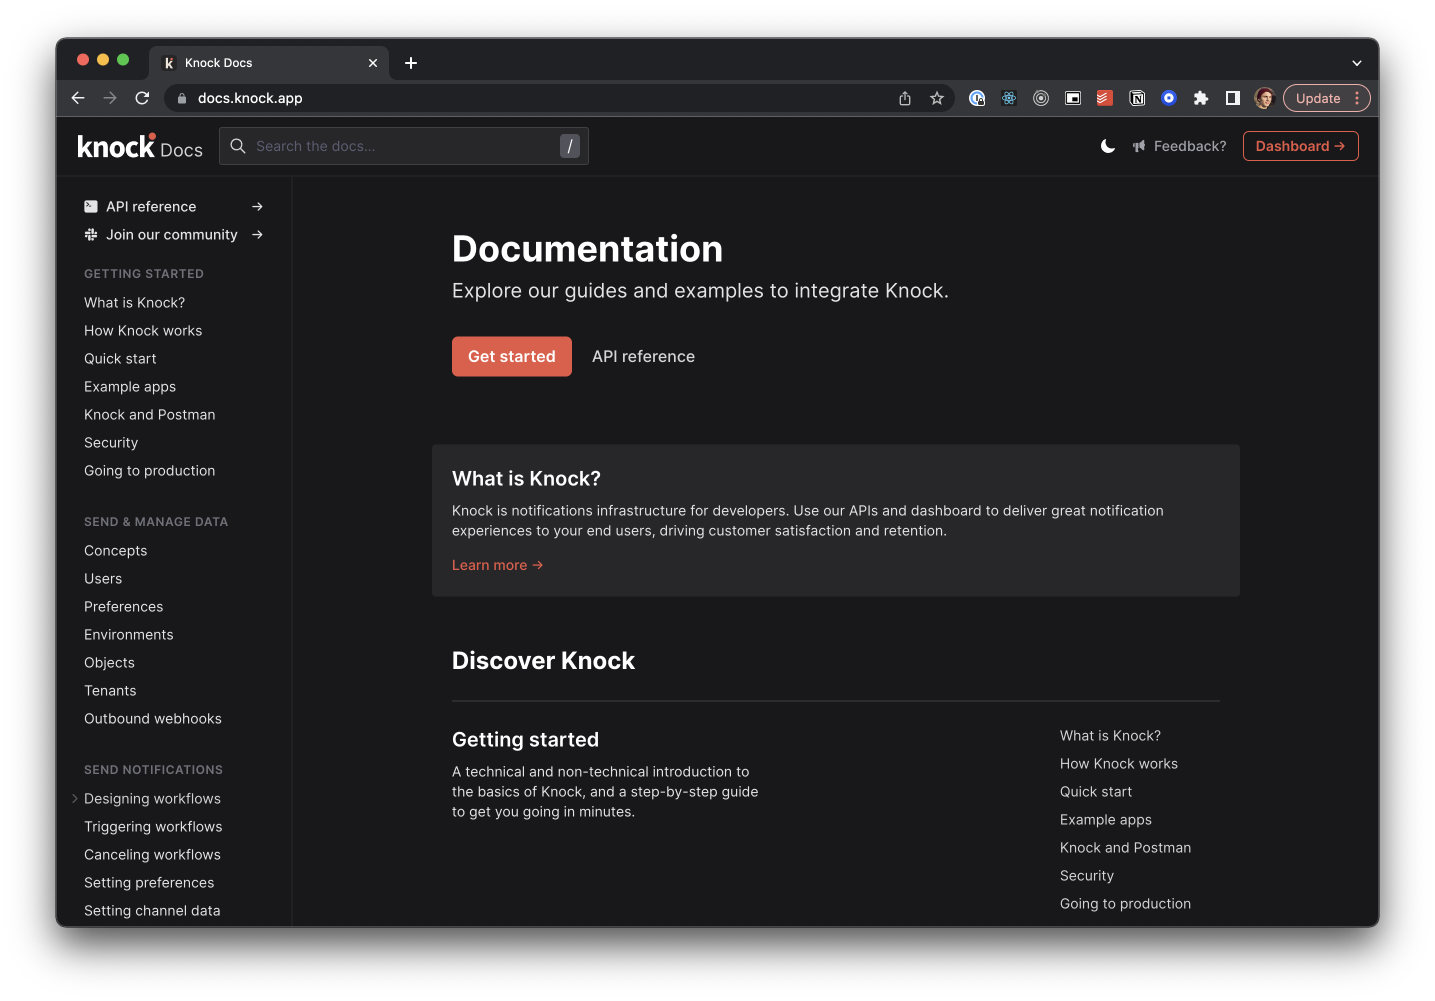Open the search bar magnifying glass

click(237, 146)
